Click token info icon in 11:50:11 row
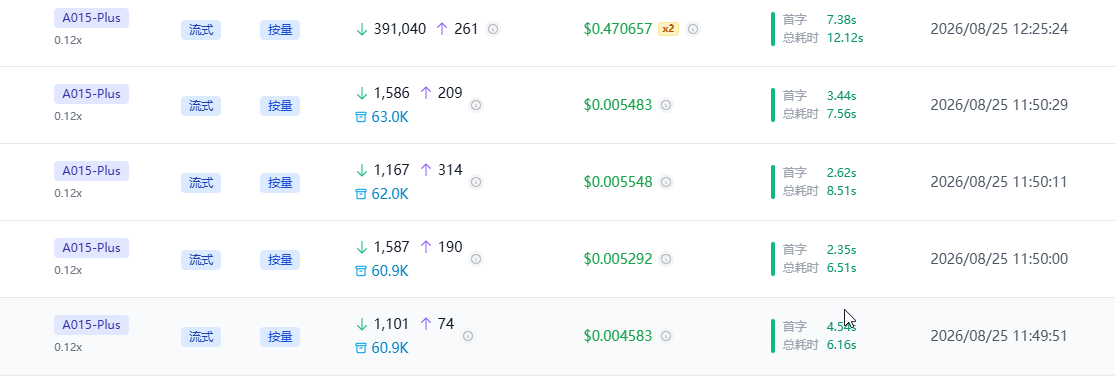Viewport: 1115px width, 376px height. [476, 182]
